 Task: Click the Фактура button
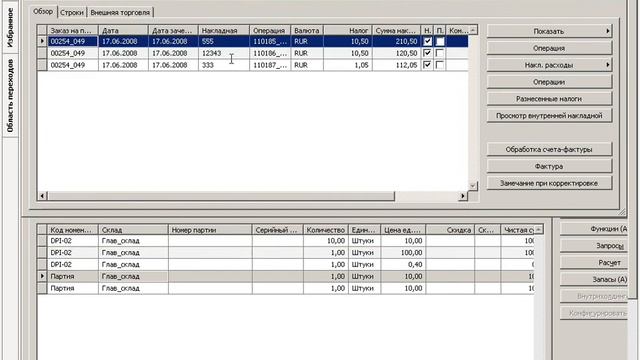[549, 166]
